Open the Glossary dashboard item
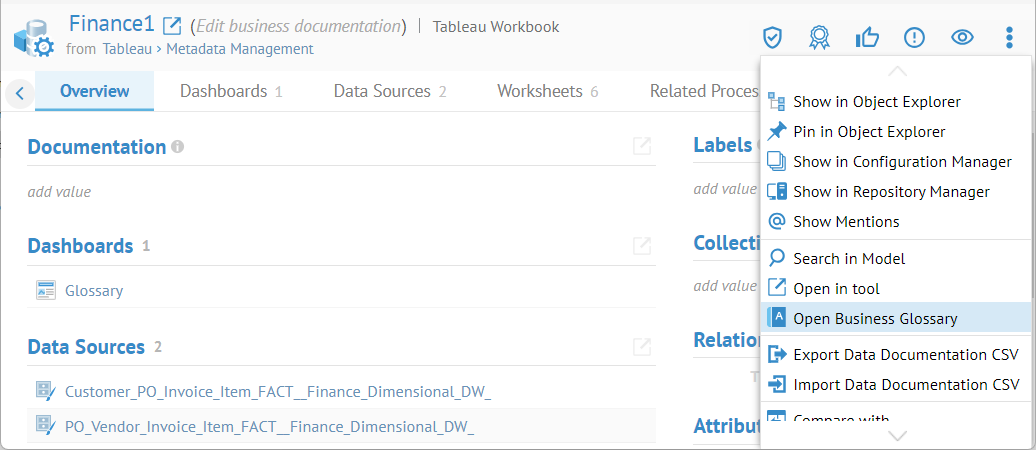1036x450 pixels. 94,291
